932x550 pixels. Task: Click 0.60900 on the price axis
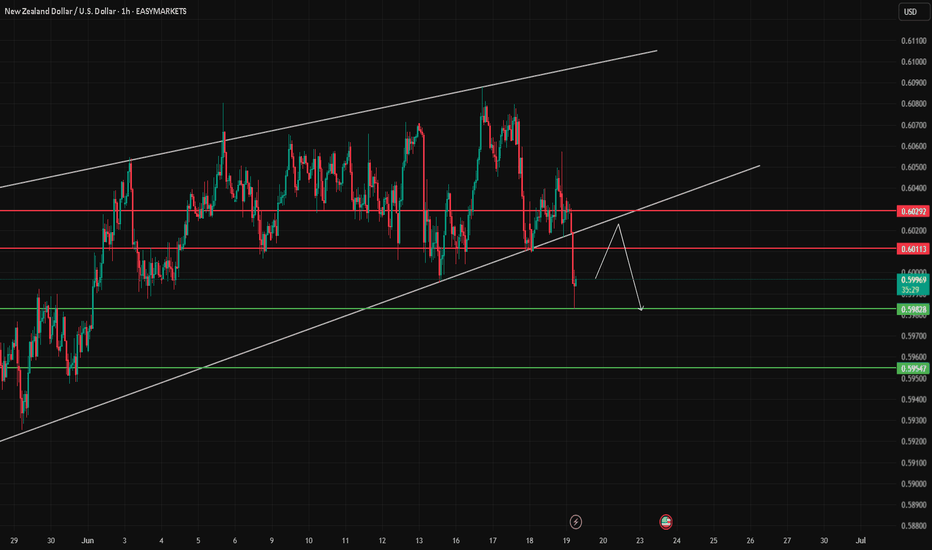(x=914, y=83)
